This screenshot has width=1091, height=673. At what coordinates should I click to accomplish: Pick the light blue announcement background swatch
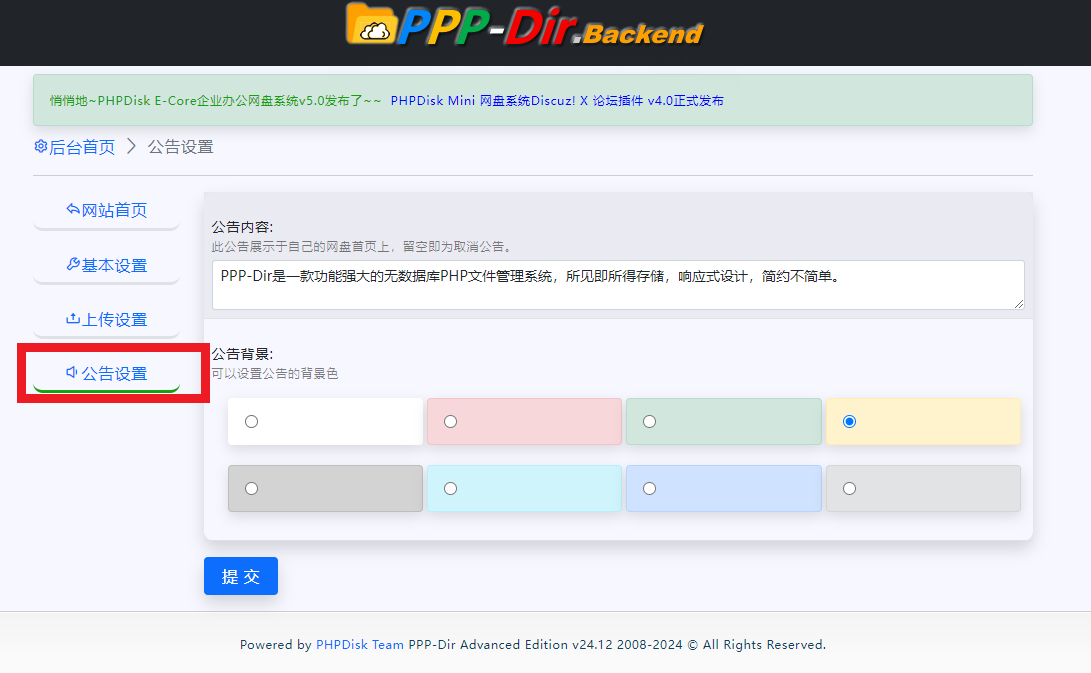click(x=650, y=489)
